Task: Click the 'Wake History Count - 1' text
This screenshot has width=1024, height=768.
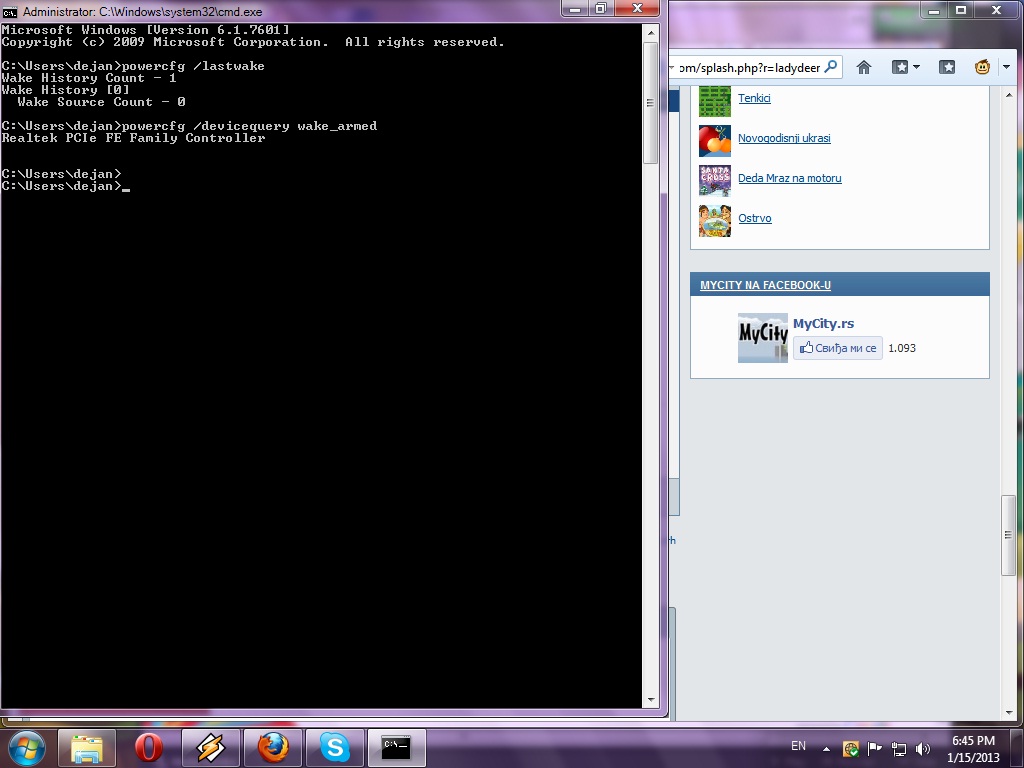Action: coord(89,78)
